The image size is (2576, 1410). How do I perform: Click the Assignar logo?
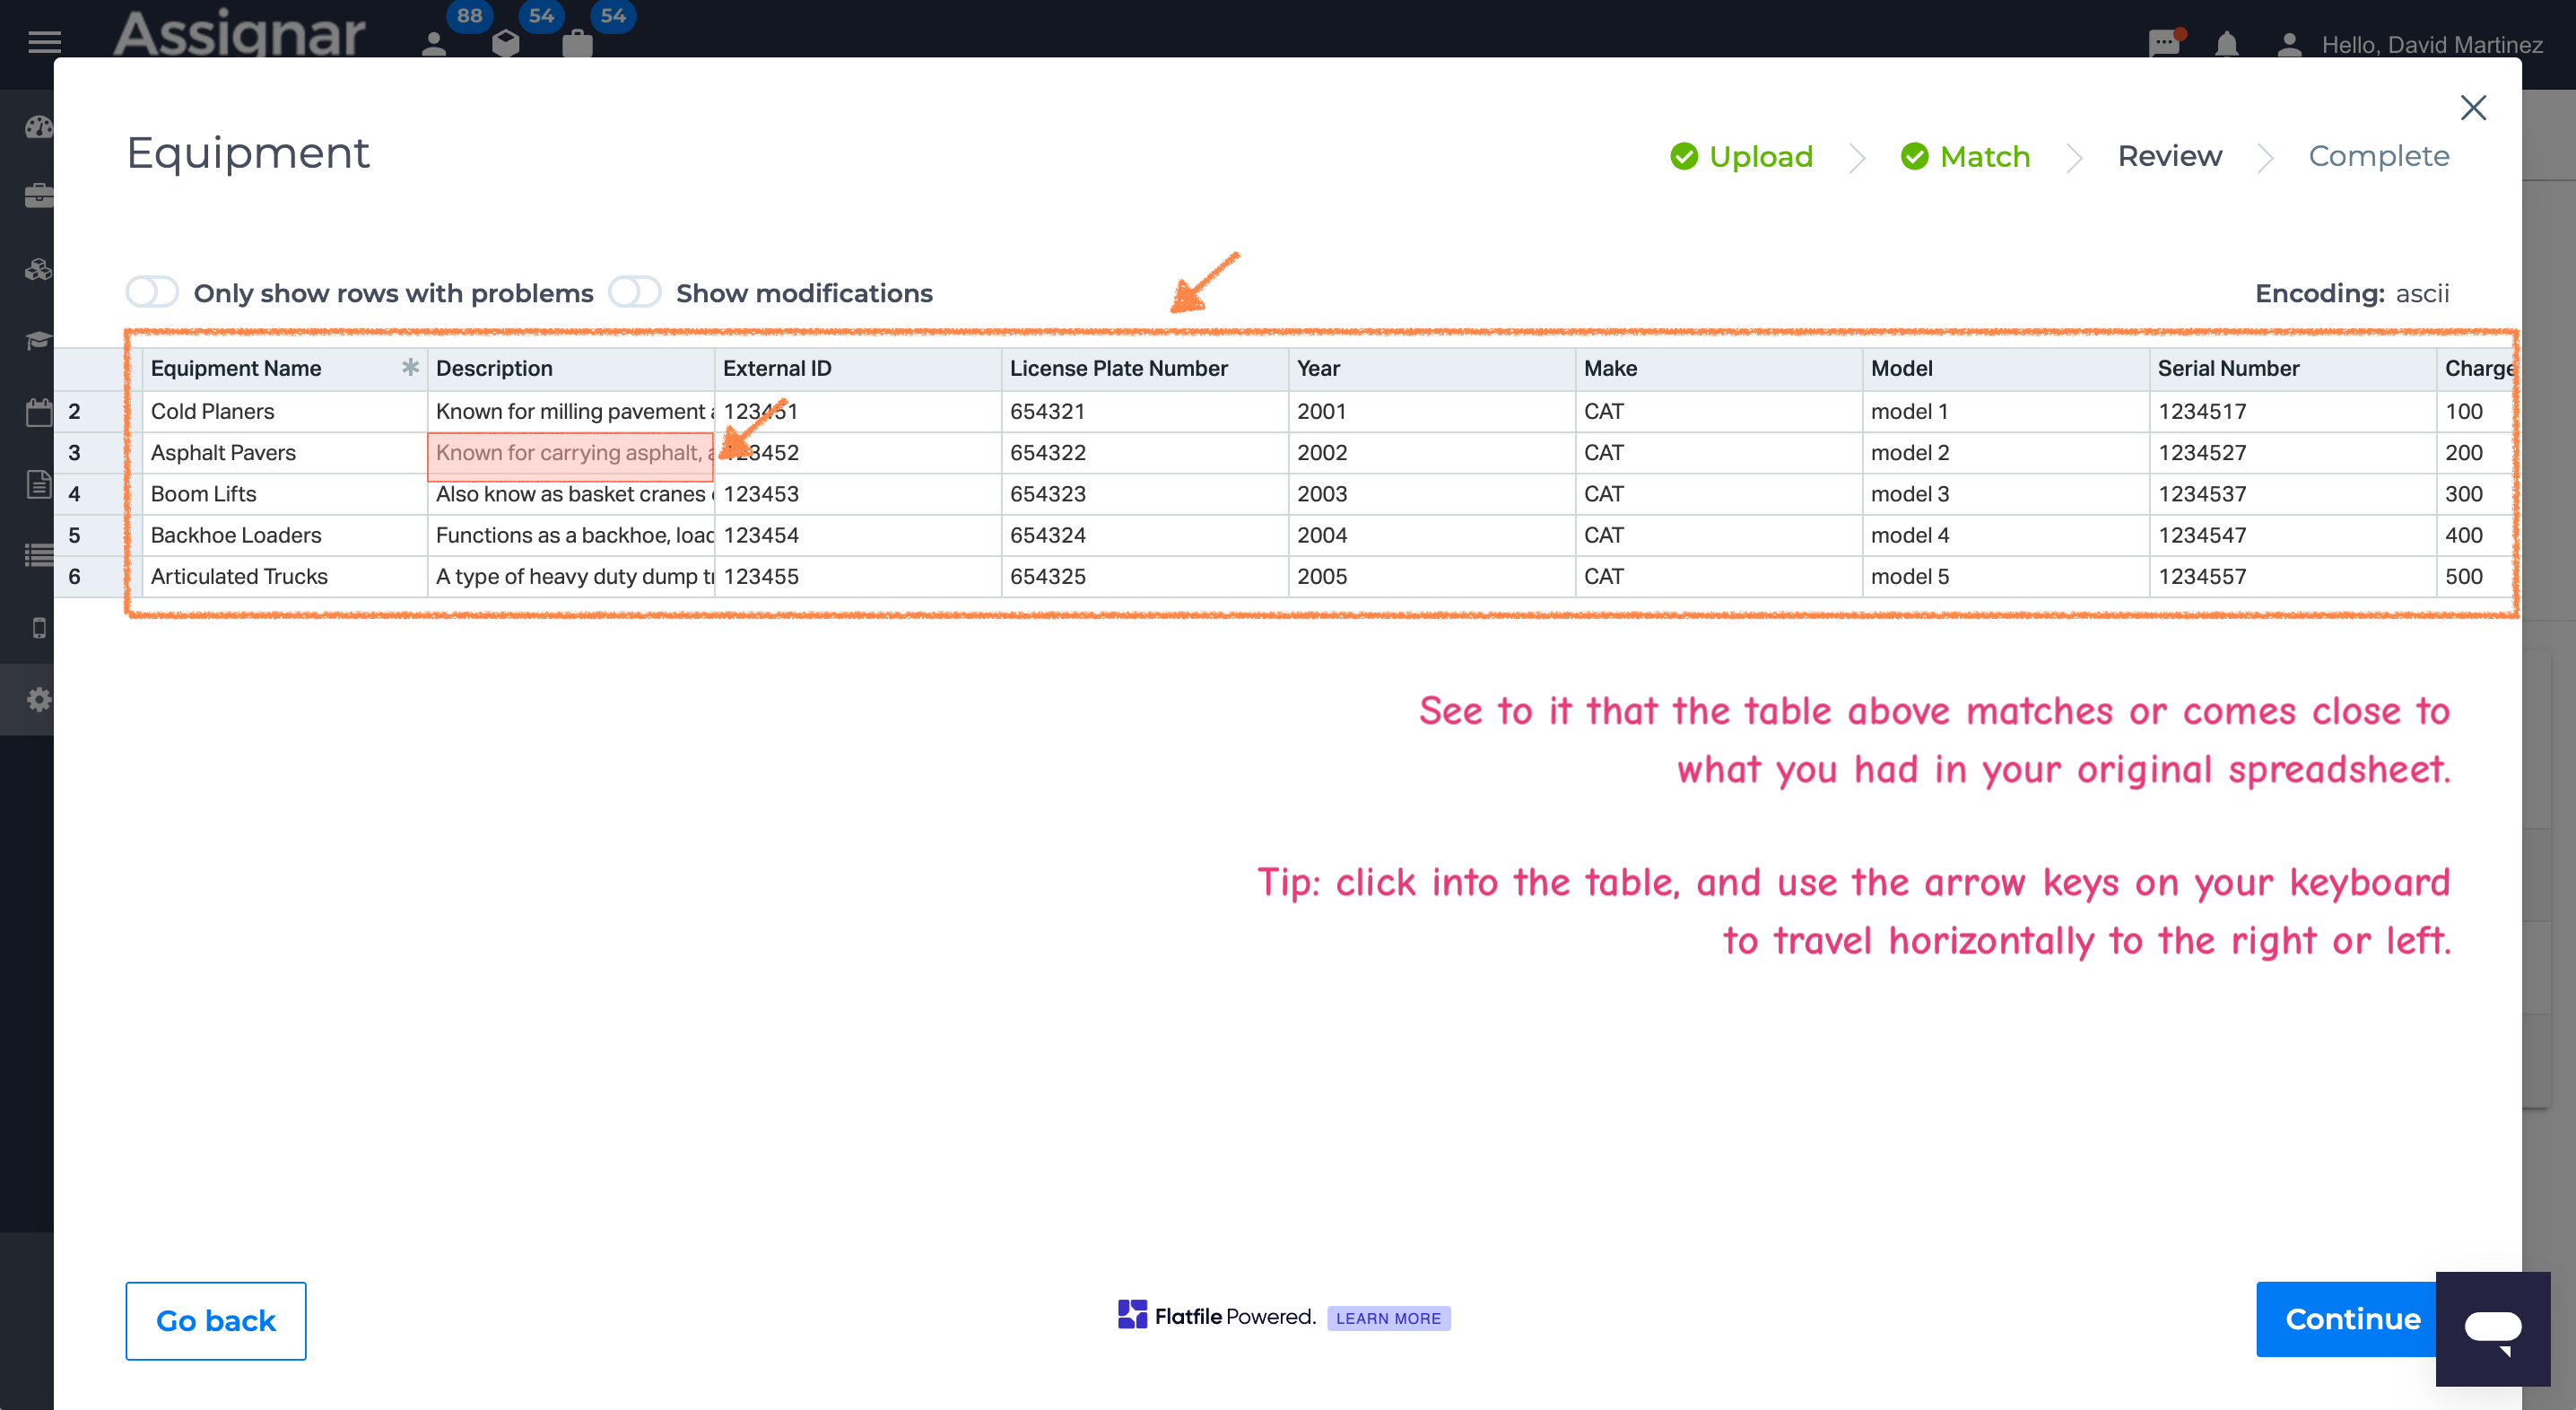click(x=239, y=33)
